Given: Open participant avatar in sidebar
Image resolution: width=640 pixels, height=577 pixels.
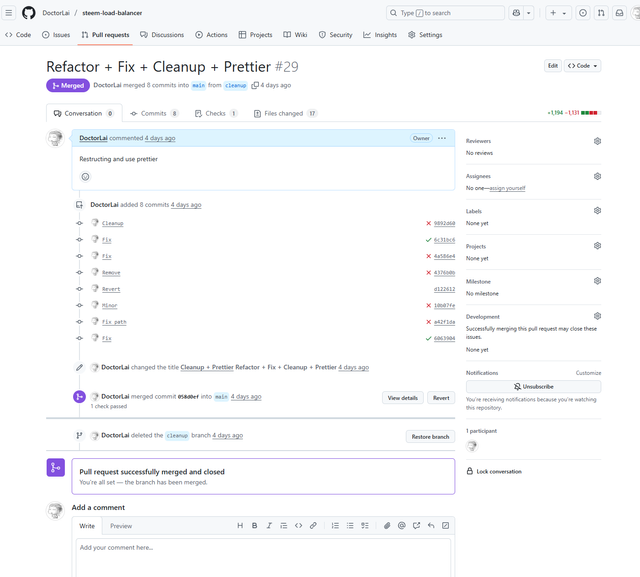Looking at the screenshot, I should click(472, 446).
